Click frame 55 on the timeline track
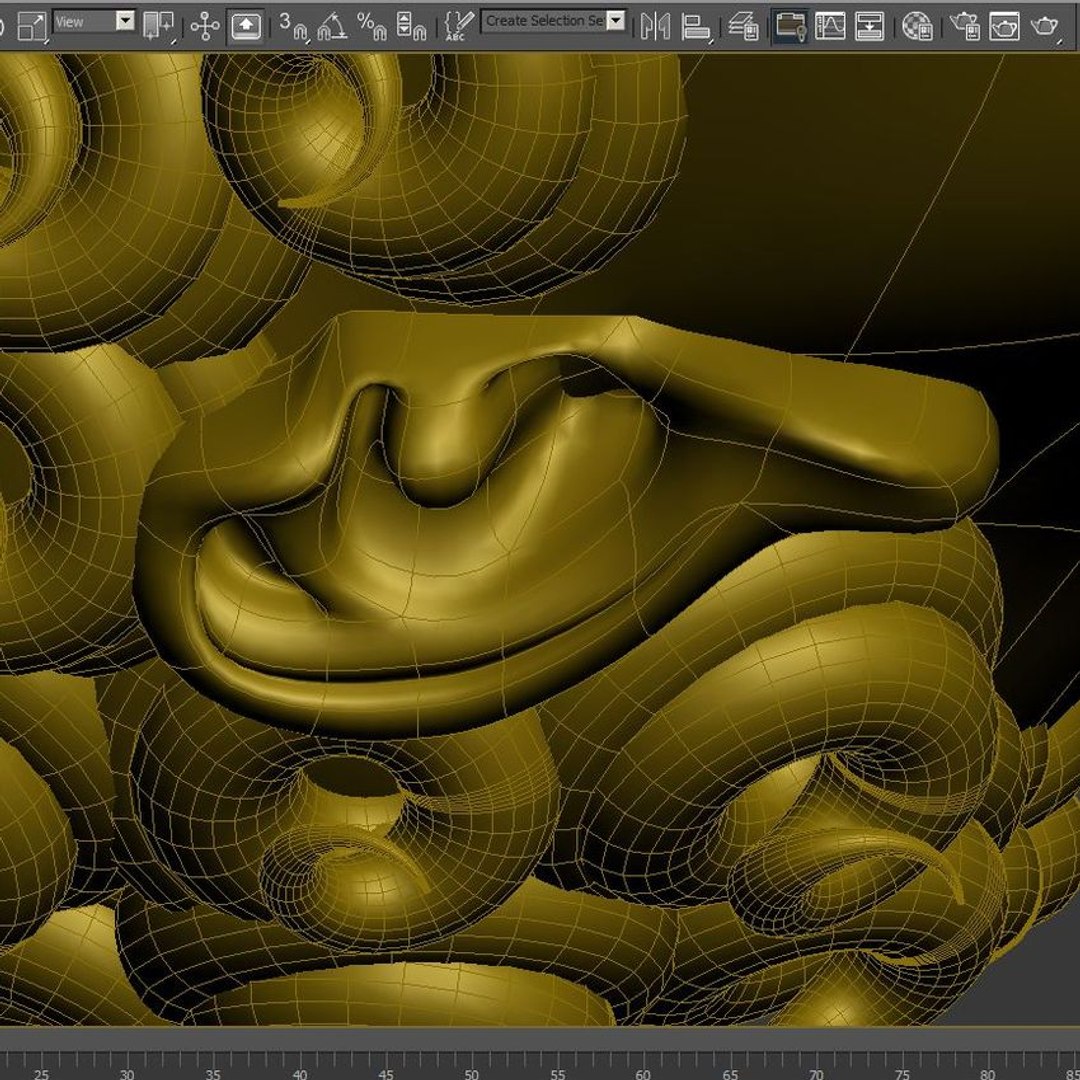Viewport: 1080px width, 1080px height. point(557,1073)
